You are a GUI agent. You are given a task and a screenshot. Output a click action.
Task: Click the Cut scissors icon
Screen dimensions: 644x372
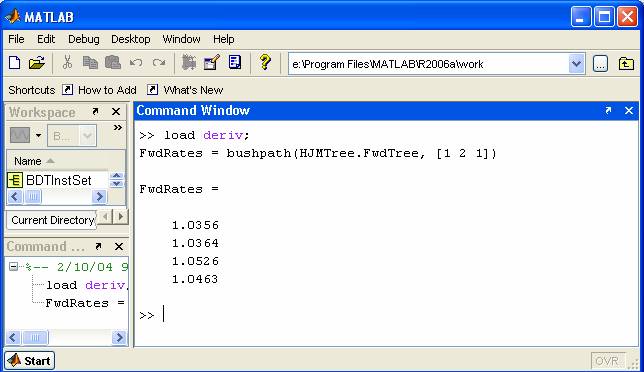[x=67, y=62]
